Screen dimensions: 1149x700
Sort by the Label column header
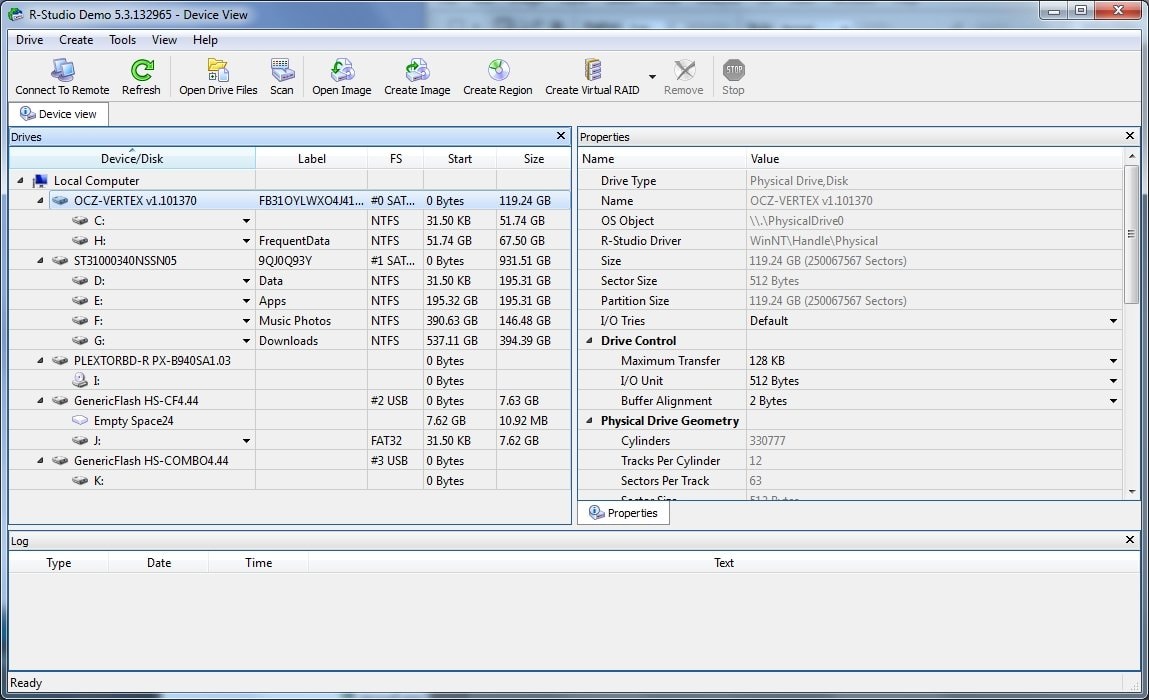click(311, 158)
